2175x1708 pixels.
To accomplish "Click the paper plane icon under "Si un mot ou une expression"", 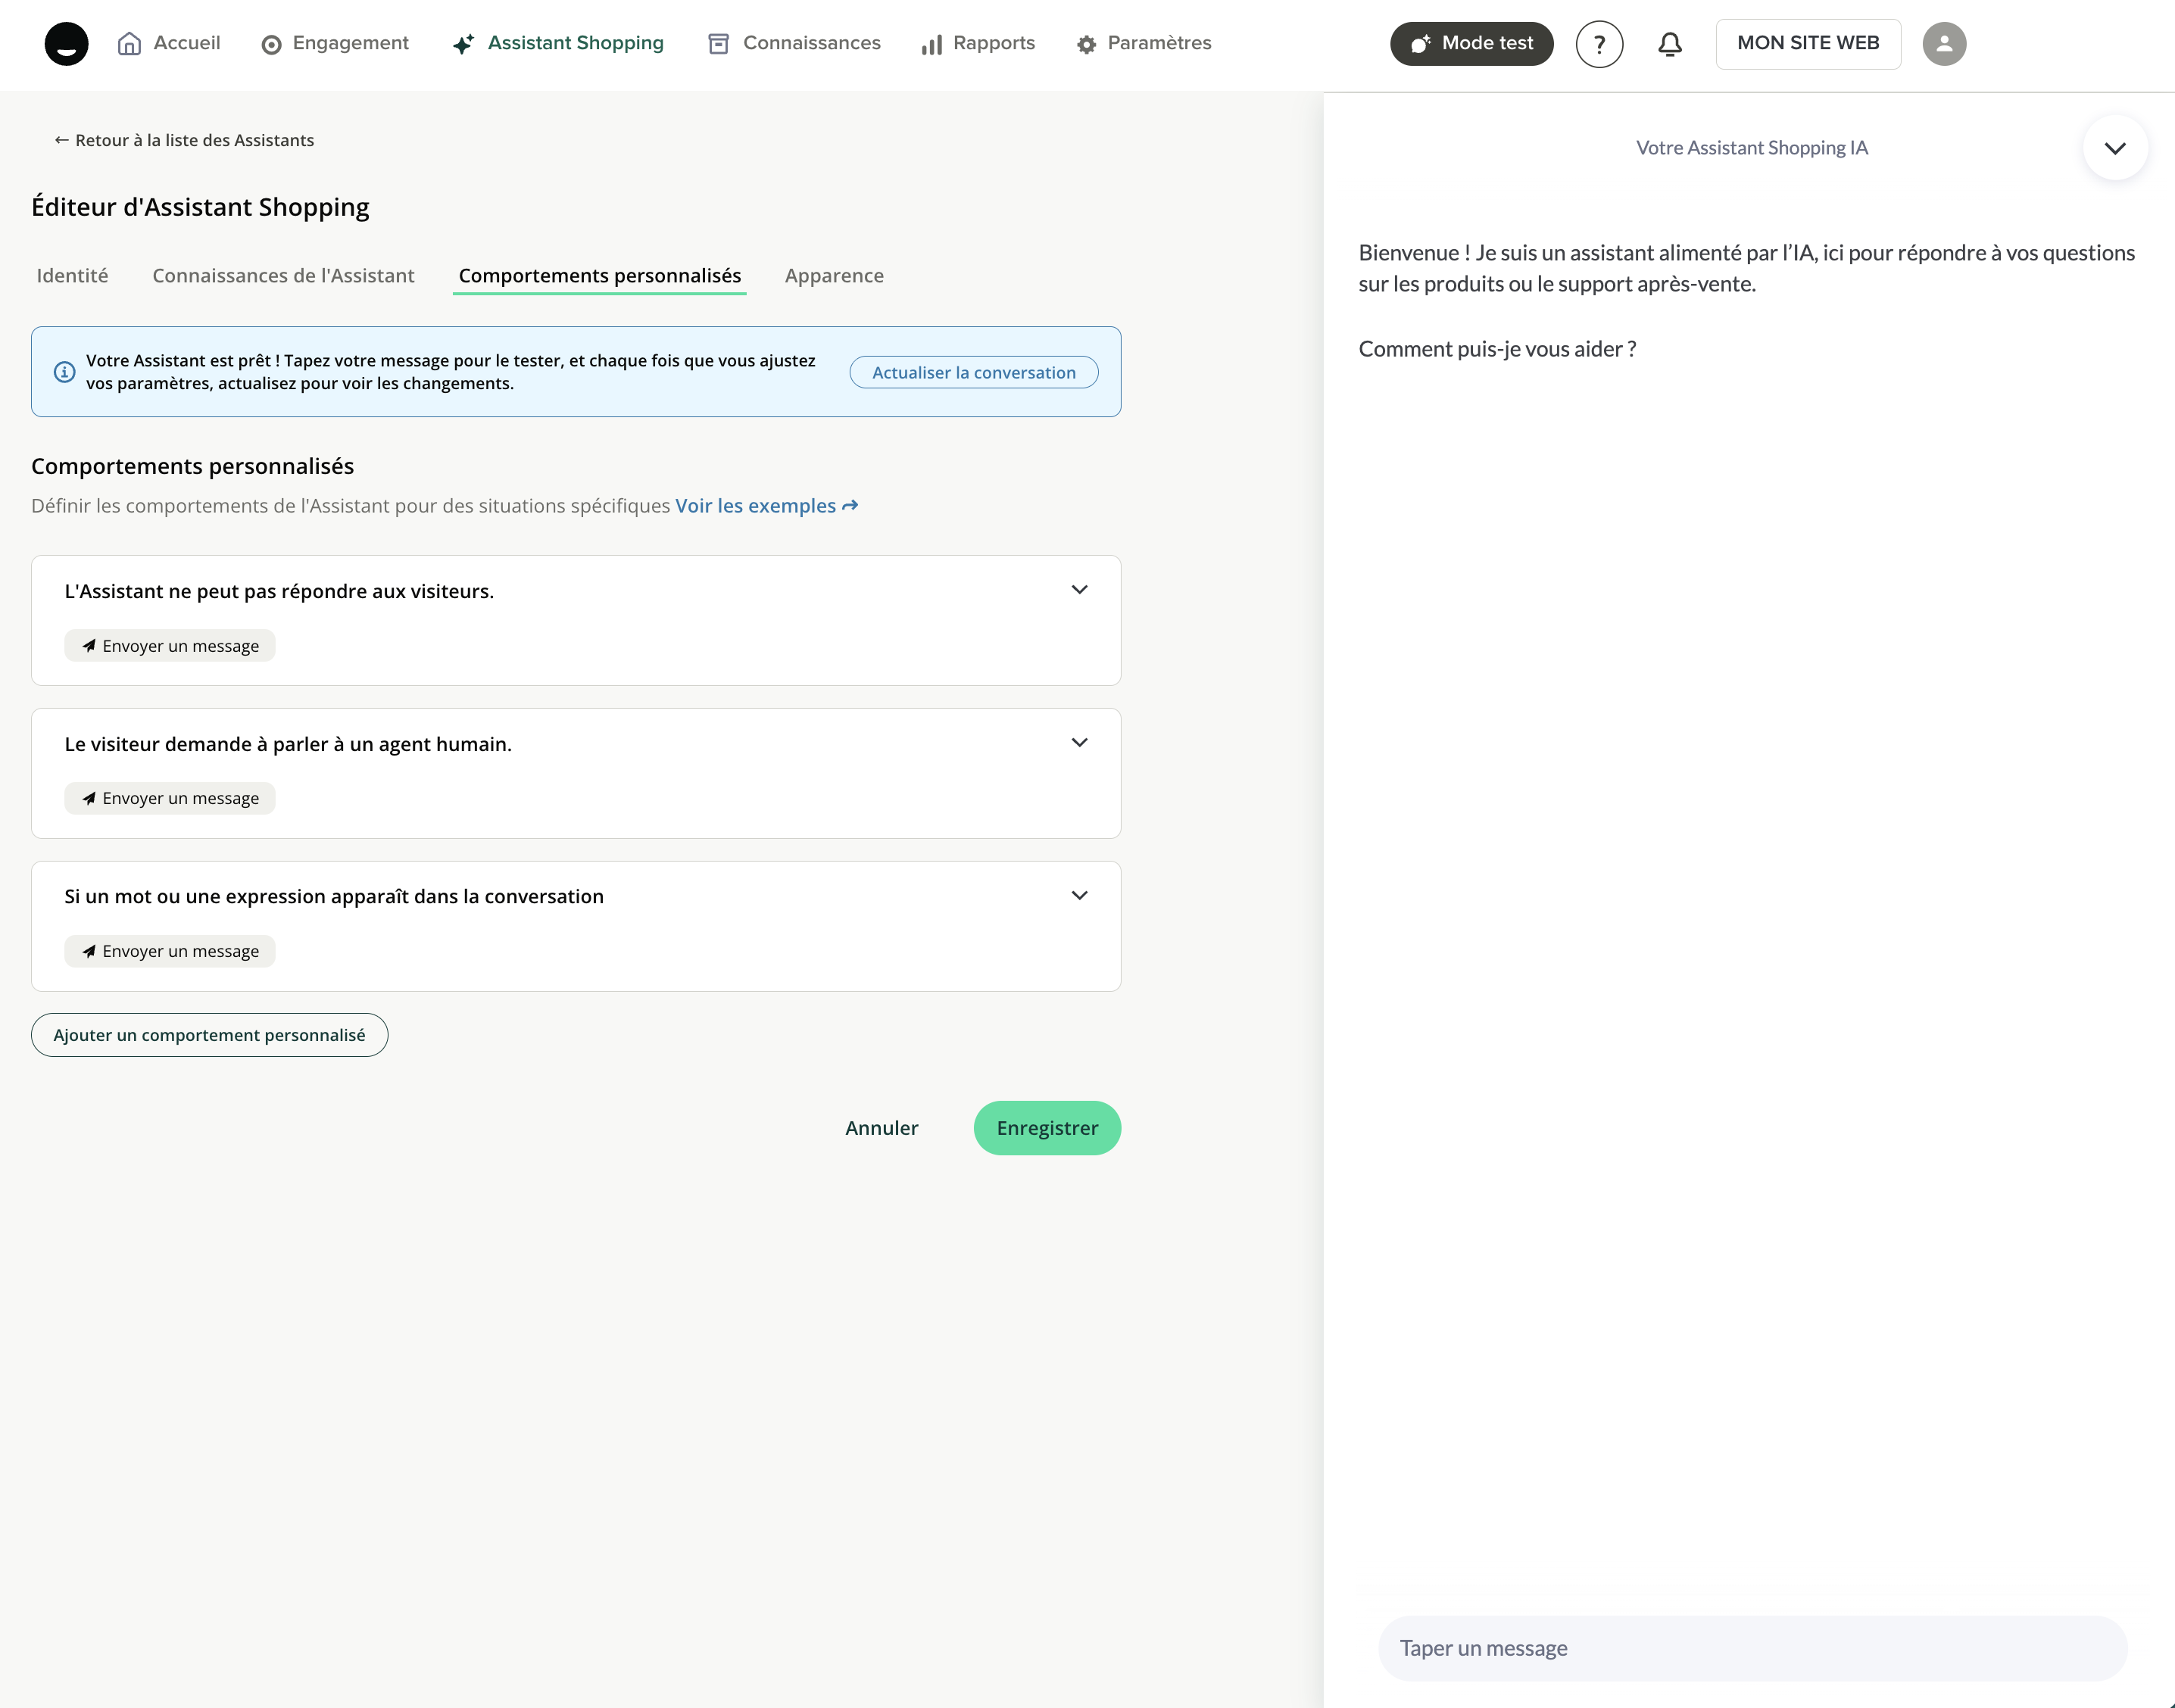I will tap(89, 951).
